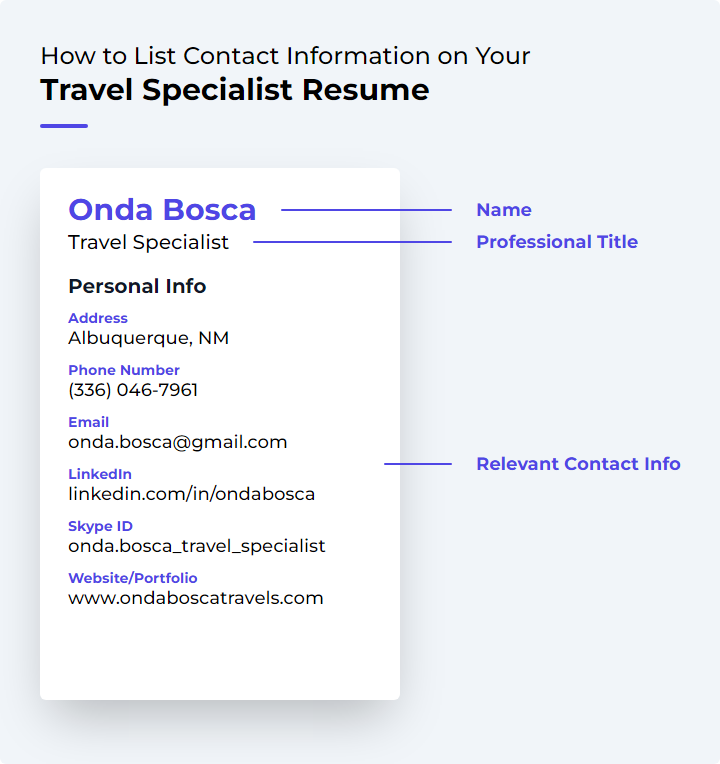Click the Professional Title annotation label
Screen dimensions: 720x764
coord(557,242)
